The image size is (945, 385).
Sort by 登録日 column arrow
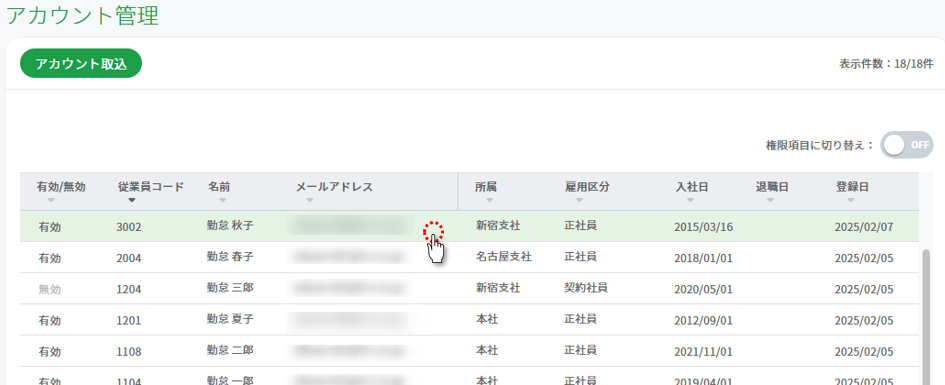coord(850,200)
